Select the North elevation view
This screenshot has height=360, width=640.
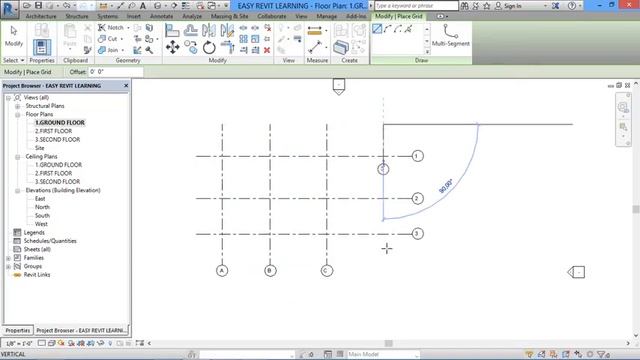point(42,207)
